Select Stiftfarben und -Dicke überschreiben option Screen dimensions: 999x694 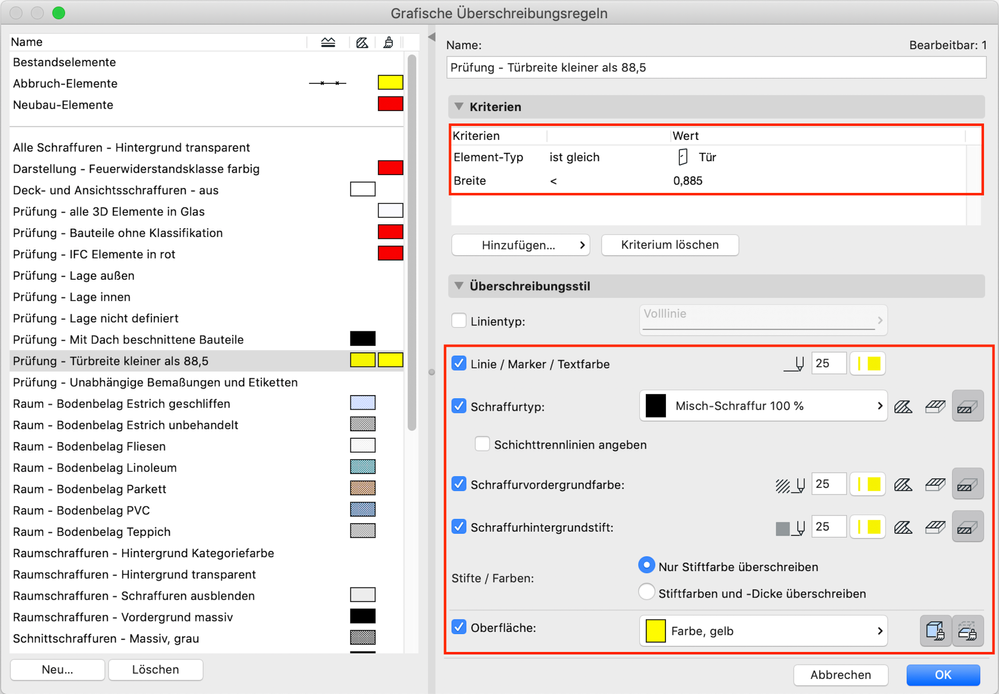(647, 592)
